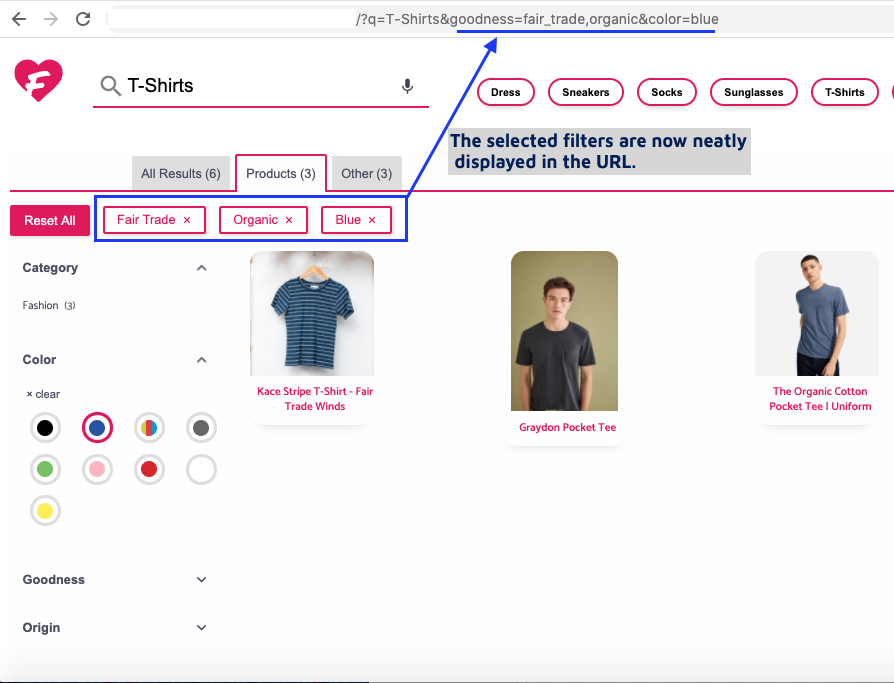Viewport: 894px width, 683px height.
Task: Click the page reload icon
Action: 83,18
